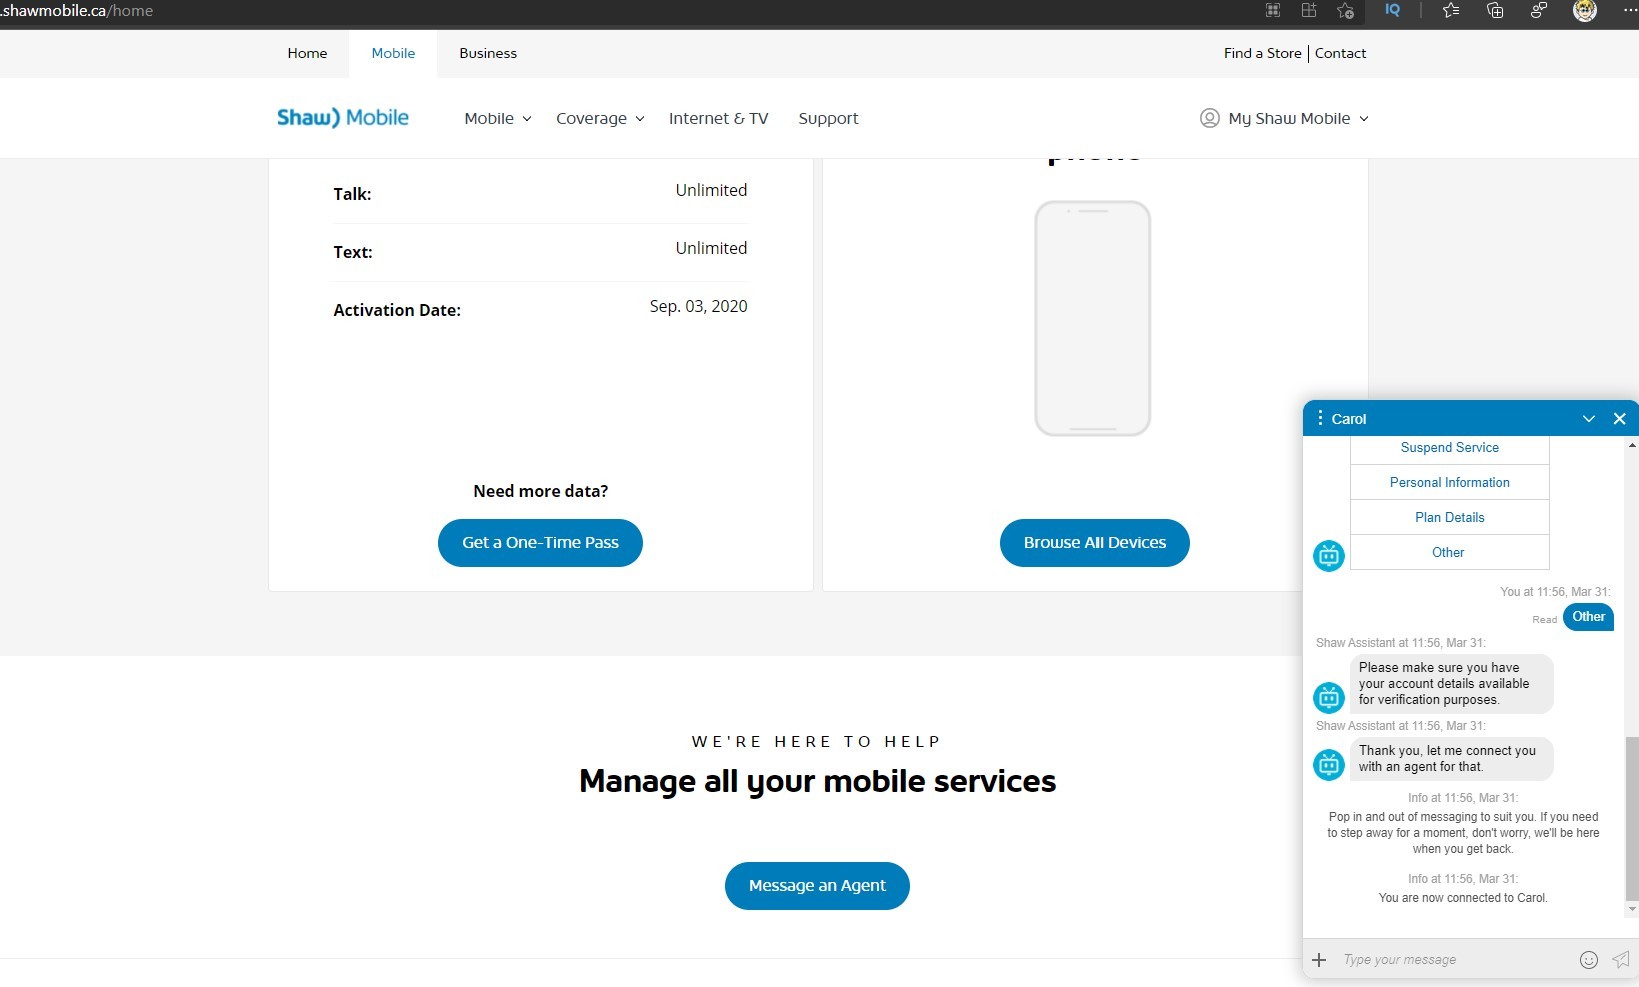Click the Type your message input field

click(1440, 960)
